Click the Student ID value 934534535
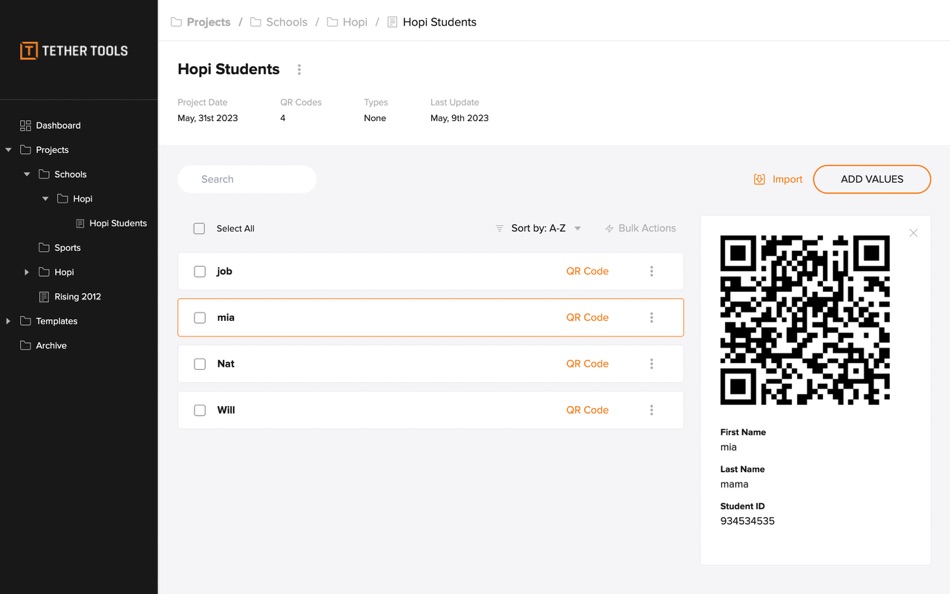This screenshot has width=950, height=594. pos(747,521)
